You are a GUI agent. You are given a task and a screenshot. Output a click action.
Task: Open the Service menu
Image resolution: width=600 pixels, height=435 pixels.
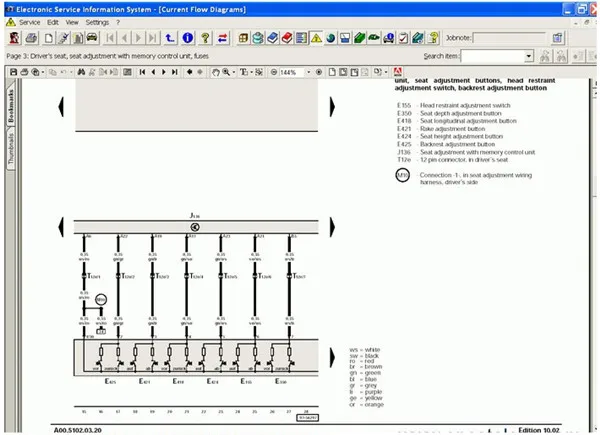click(29, 23)
